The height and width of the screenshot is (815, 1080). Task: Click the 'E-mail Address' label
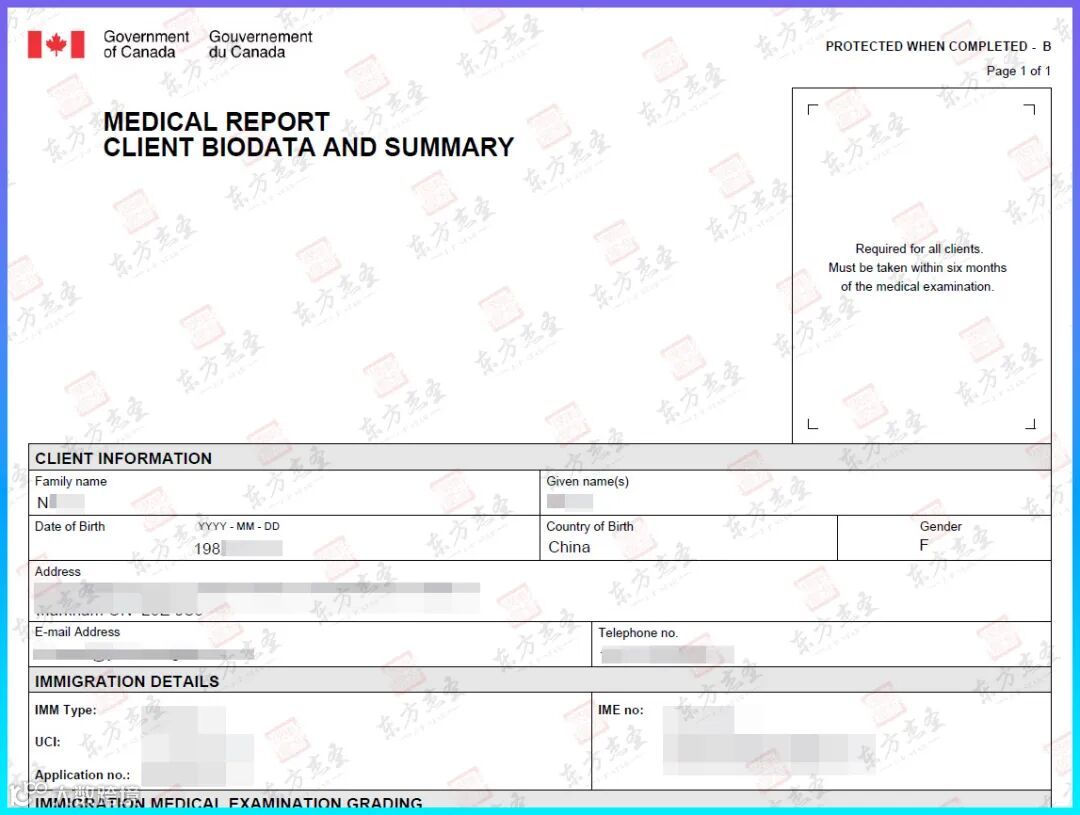click(77, 632)
